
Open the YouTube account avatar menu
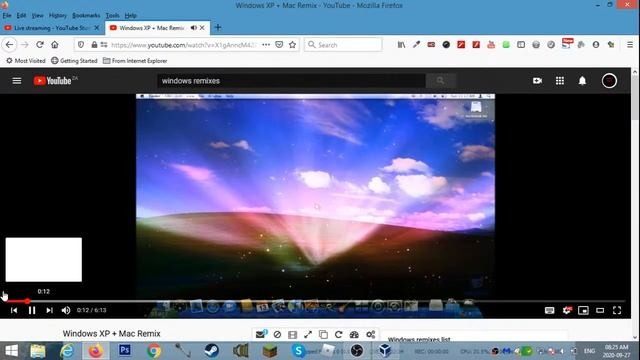pos(609,81)
